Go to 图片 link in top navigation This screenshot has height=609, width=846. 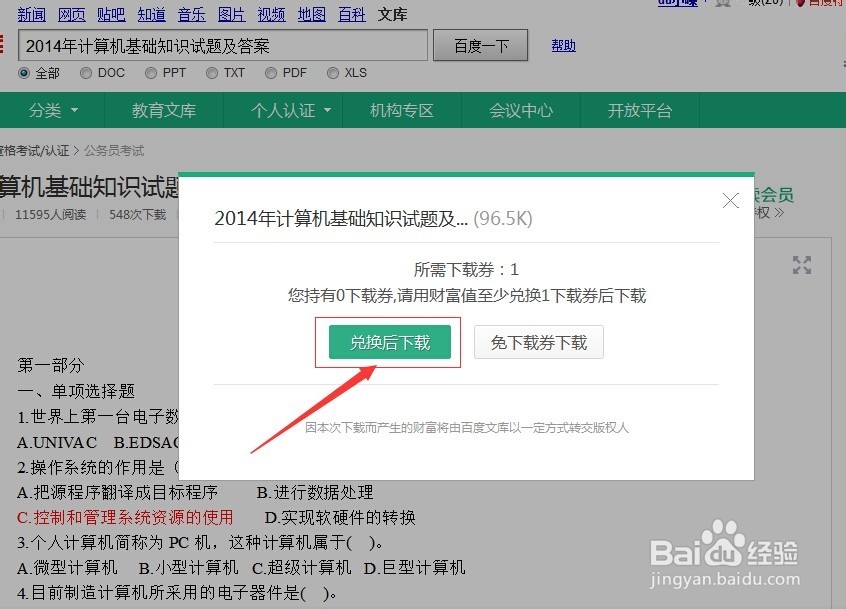click(231, 15)
